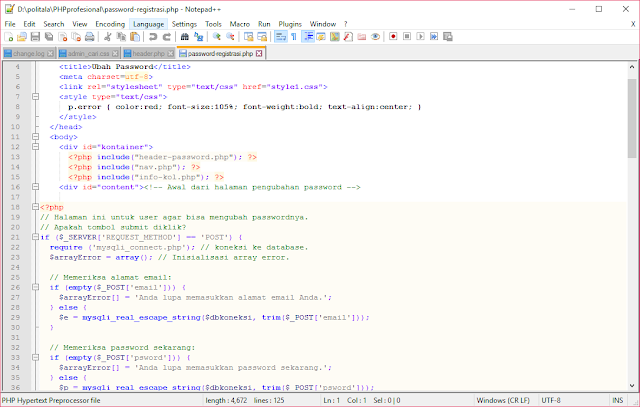Viewport: 640px width, 407px height.
Task: Paste clipboard using toolbar icon
Action: coord(135,37)
